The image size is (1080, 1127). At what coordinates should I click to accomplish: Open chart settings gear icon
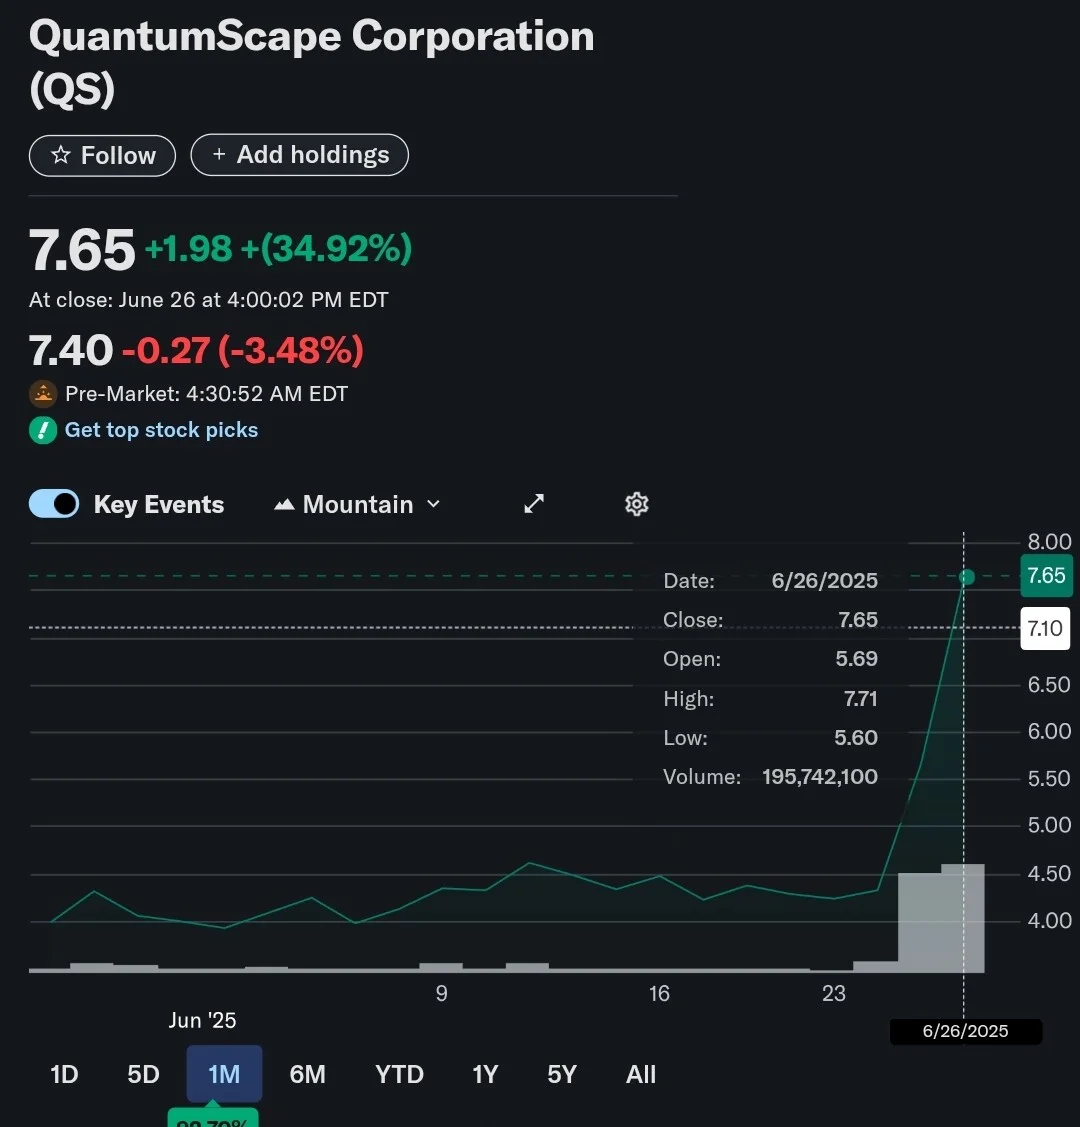click(637, 504)
